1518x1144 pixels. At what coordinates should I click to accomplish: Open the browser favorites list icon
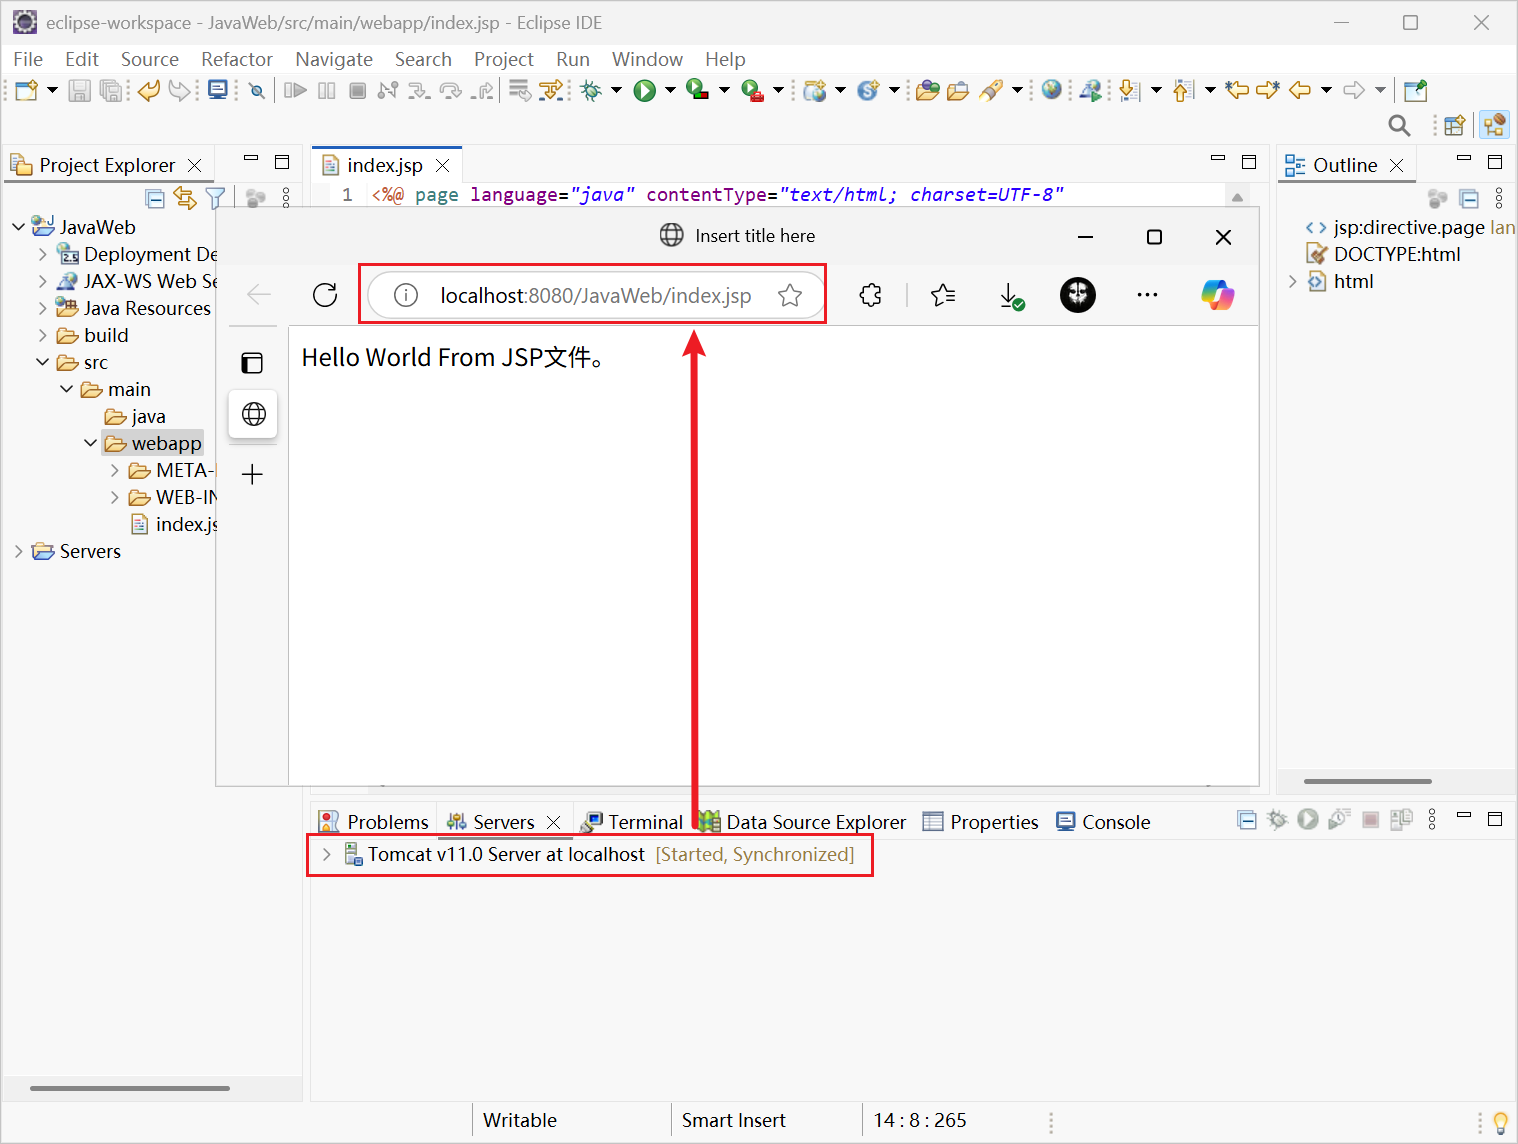point(943,295)
